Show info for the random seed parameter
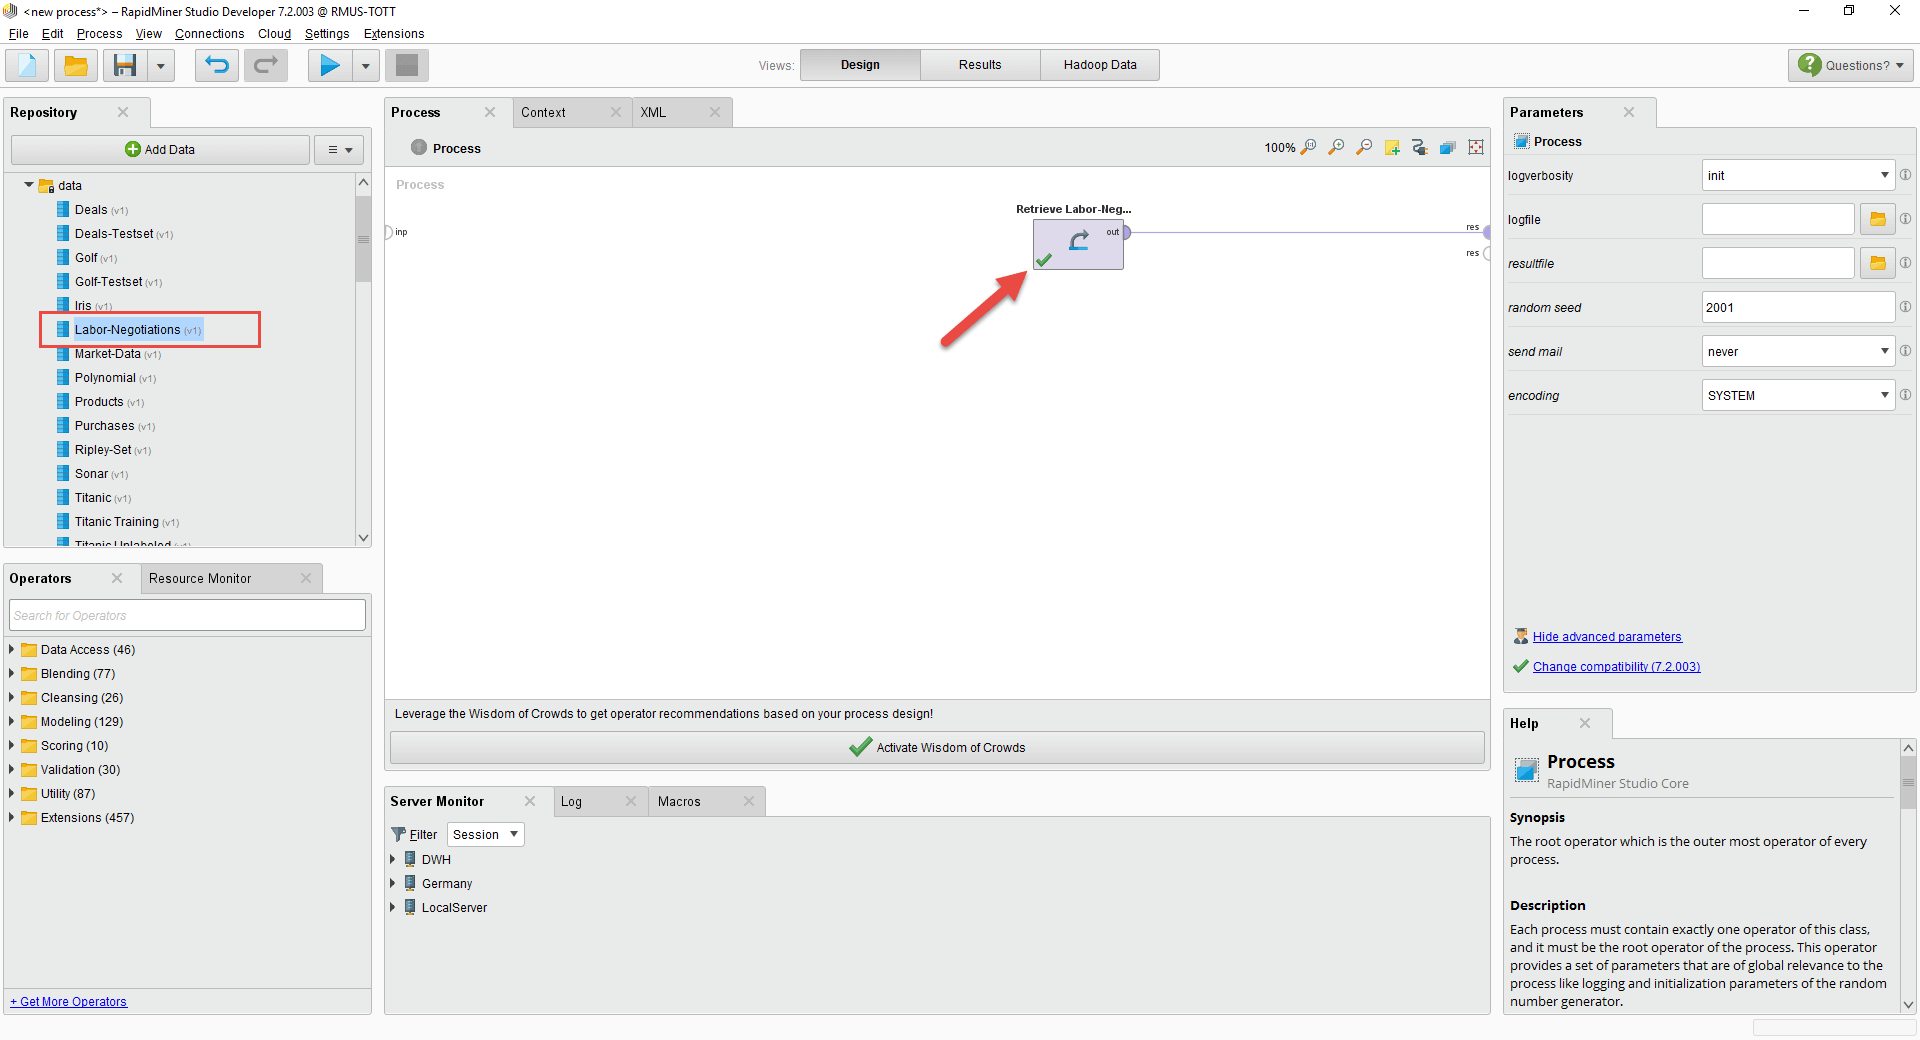This screenshot has height=1040, width=1920. (1906, 307)
